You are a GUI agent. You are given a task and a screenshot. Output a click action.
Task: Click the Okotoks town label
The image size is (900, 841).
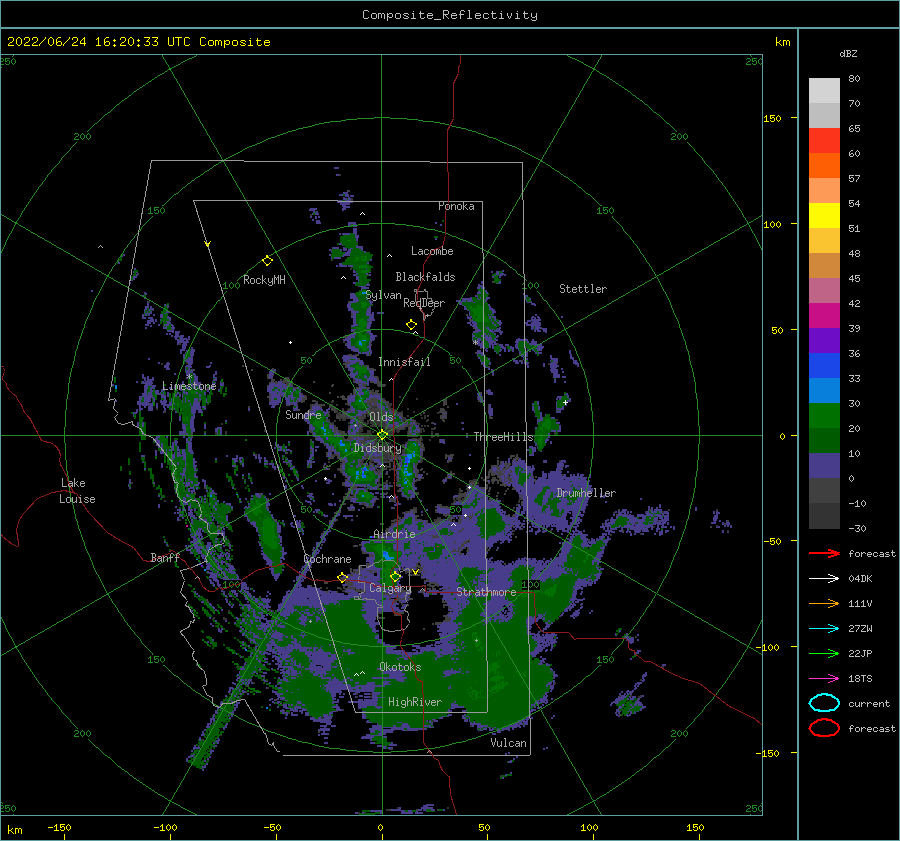click(x=400, y=667)
